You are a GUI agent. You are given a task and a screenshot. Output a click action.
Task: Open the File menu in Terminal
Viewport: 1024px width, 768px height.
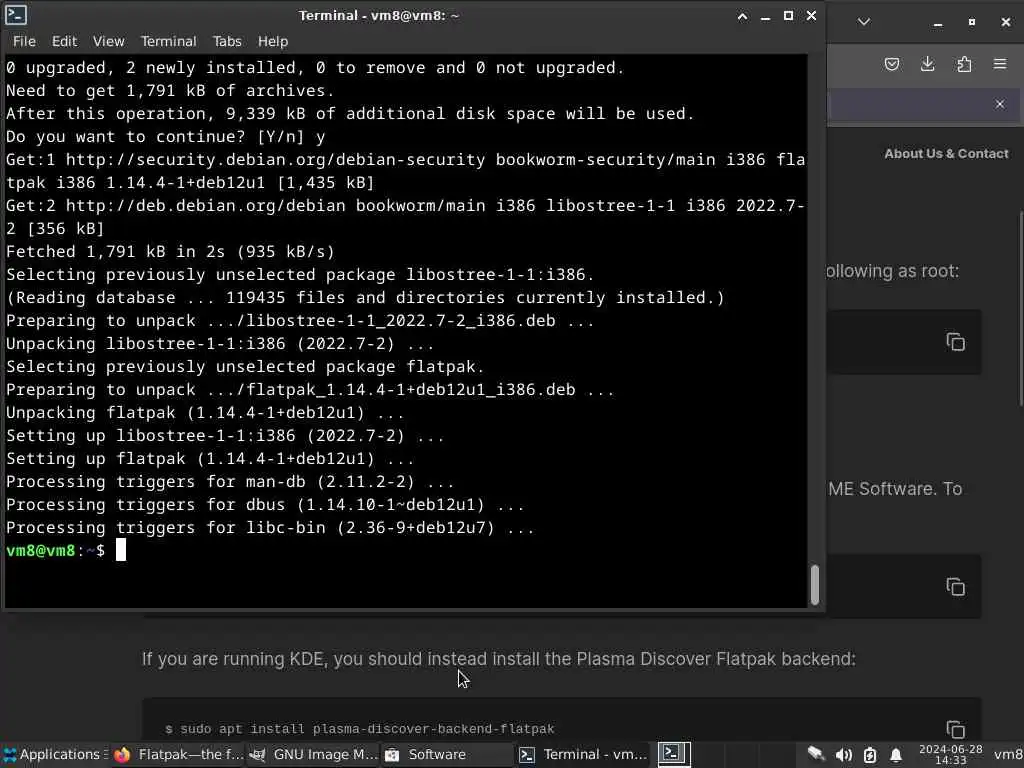coord(24,41)
